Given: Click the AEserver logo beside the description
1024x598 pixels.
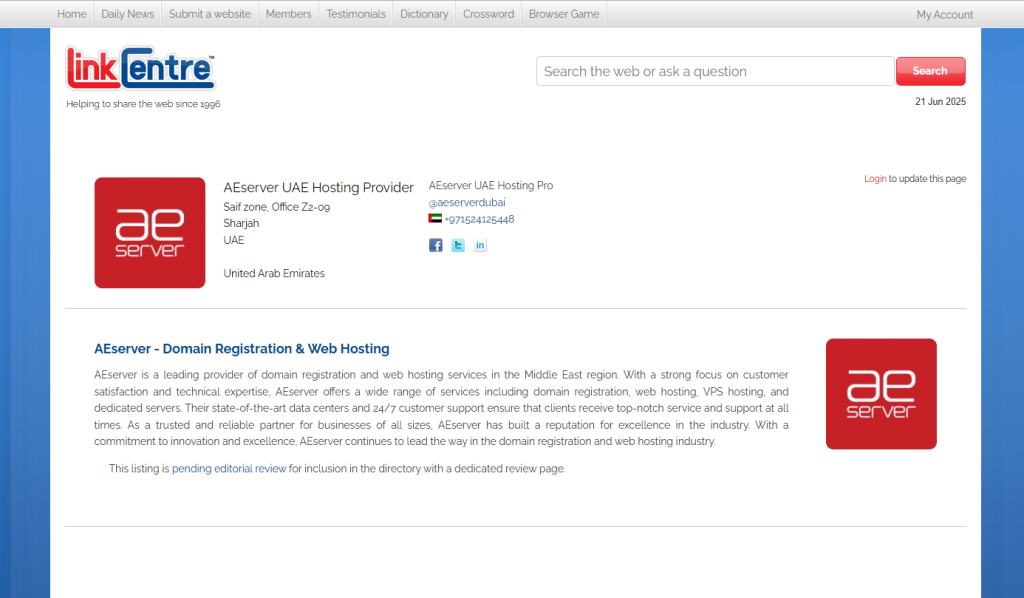Looking at the screenshot, I should 881,394.
